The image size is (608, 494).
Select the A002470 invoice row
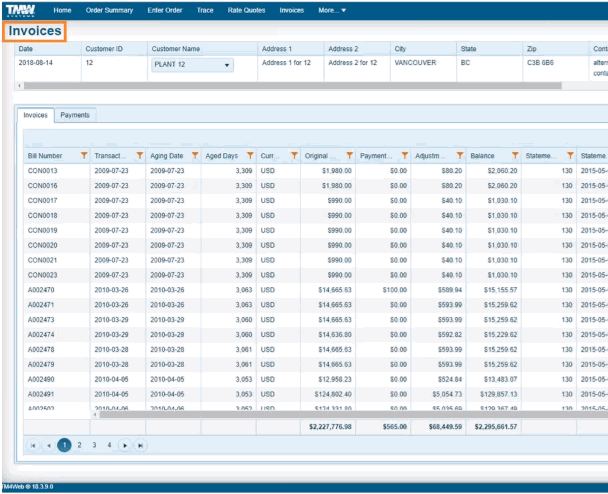(x=42, y=290)
